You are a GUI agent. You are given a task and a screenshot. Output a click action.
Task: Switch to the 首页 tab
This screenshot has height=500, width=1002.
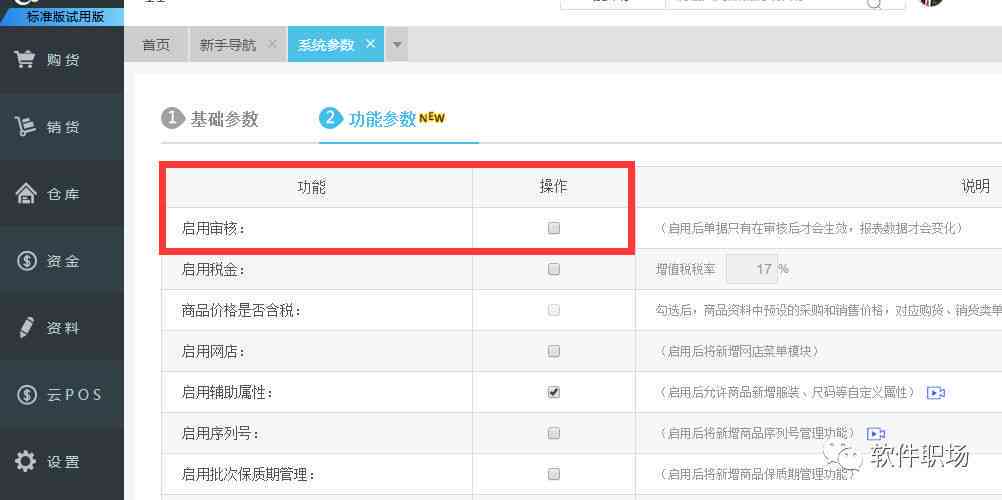[156, 45]
